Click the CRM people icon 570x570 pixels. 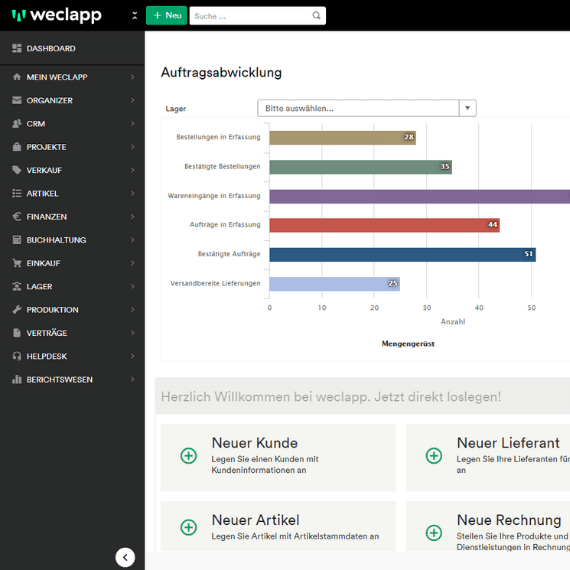coord(17,124)
